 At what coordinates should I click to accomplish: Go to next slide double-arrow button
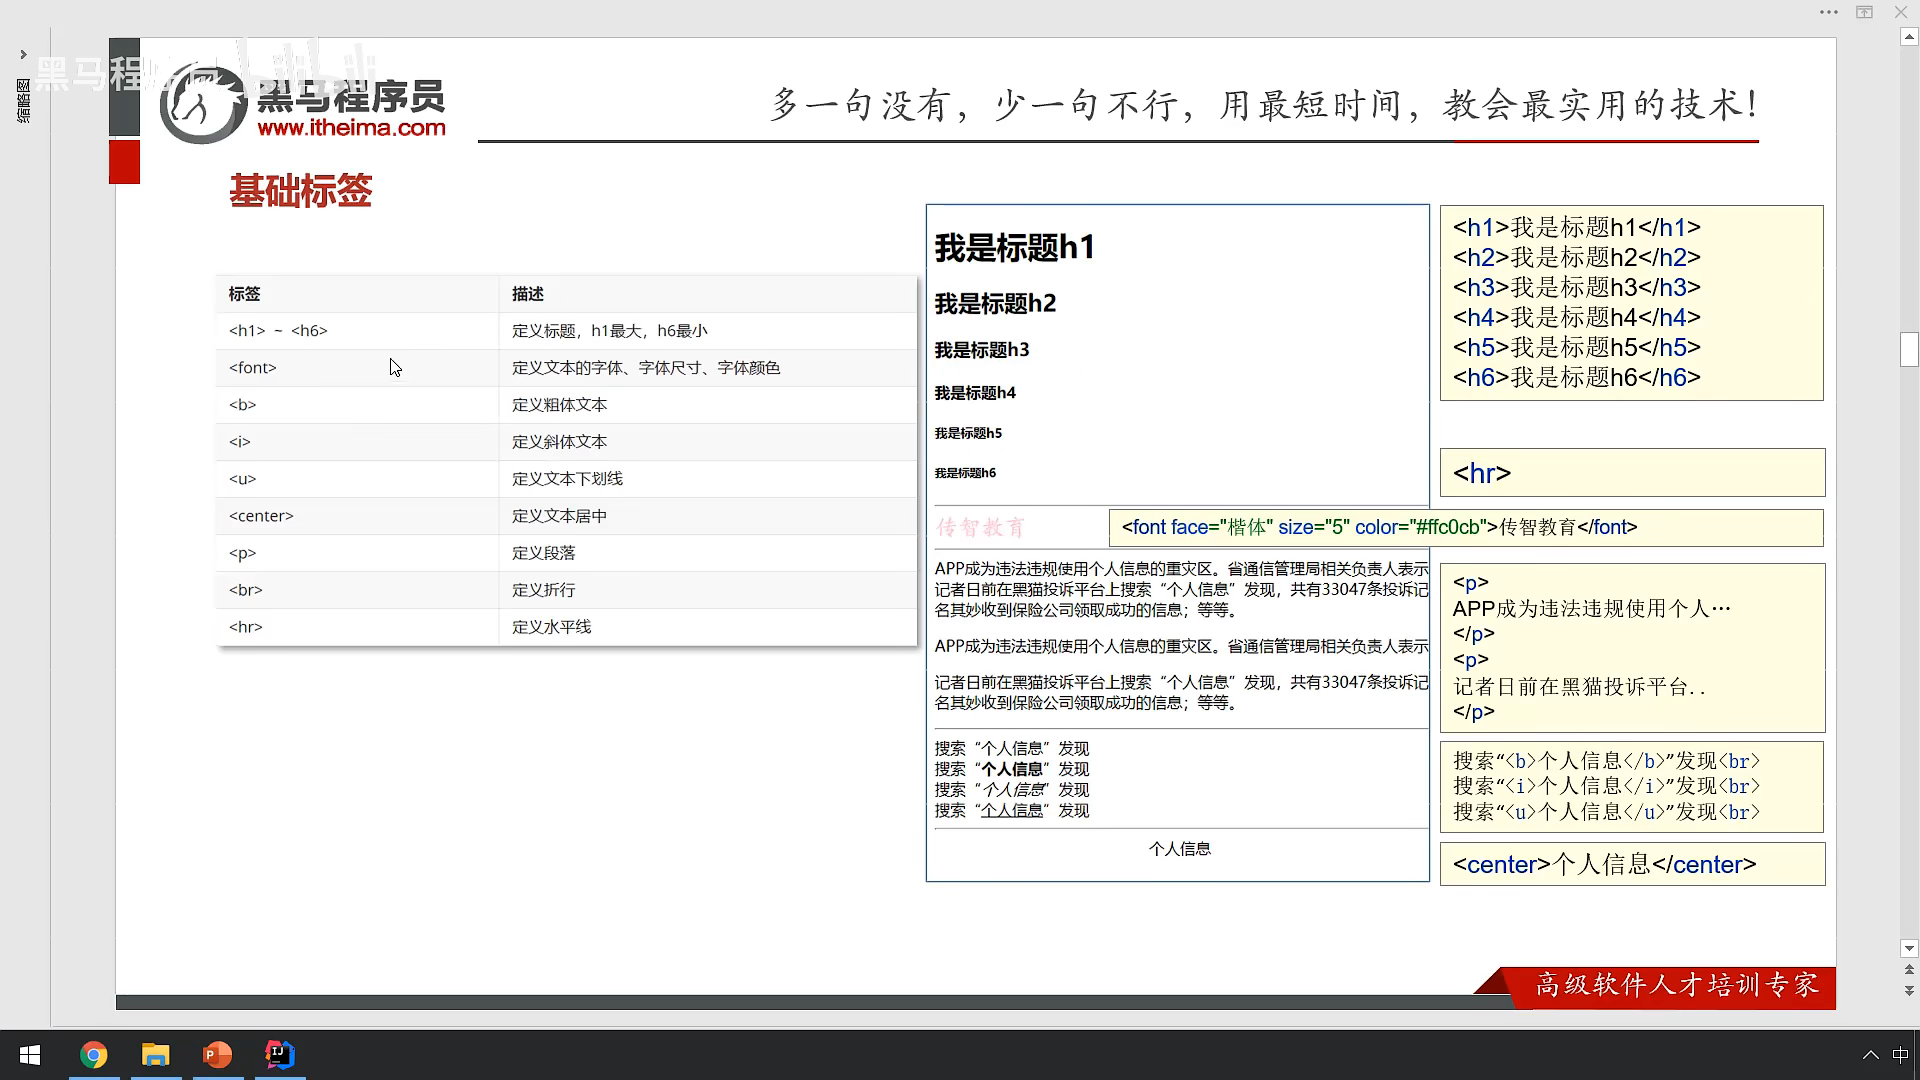[x=1909, y=991]
